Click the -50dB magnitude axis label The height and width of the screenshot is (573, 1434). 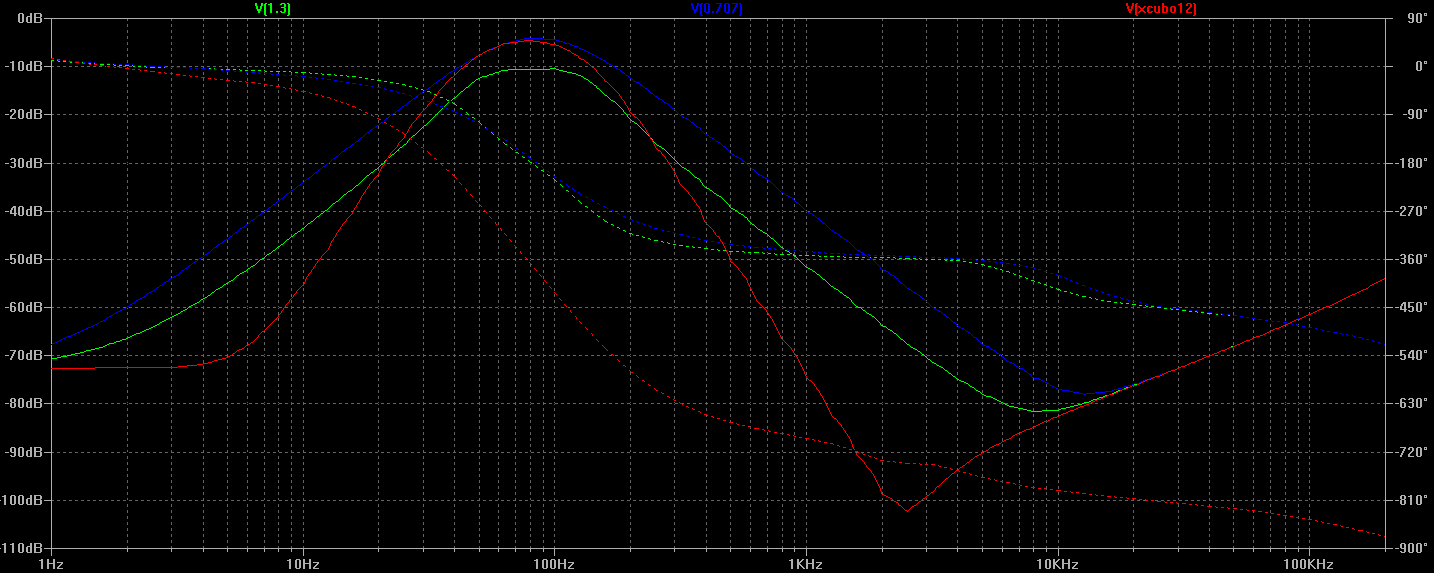pyautogui.click(x=26, y=259)
